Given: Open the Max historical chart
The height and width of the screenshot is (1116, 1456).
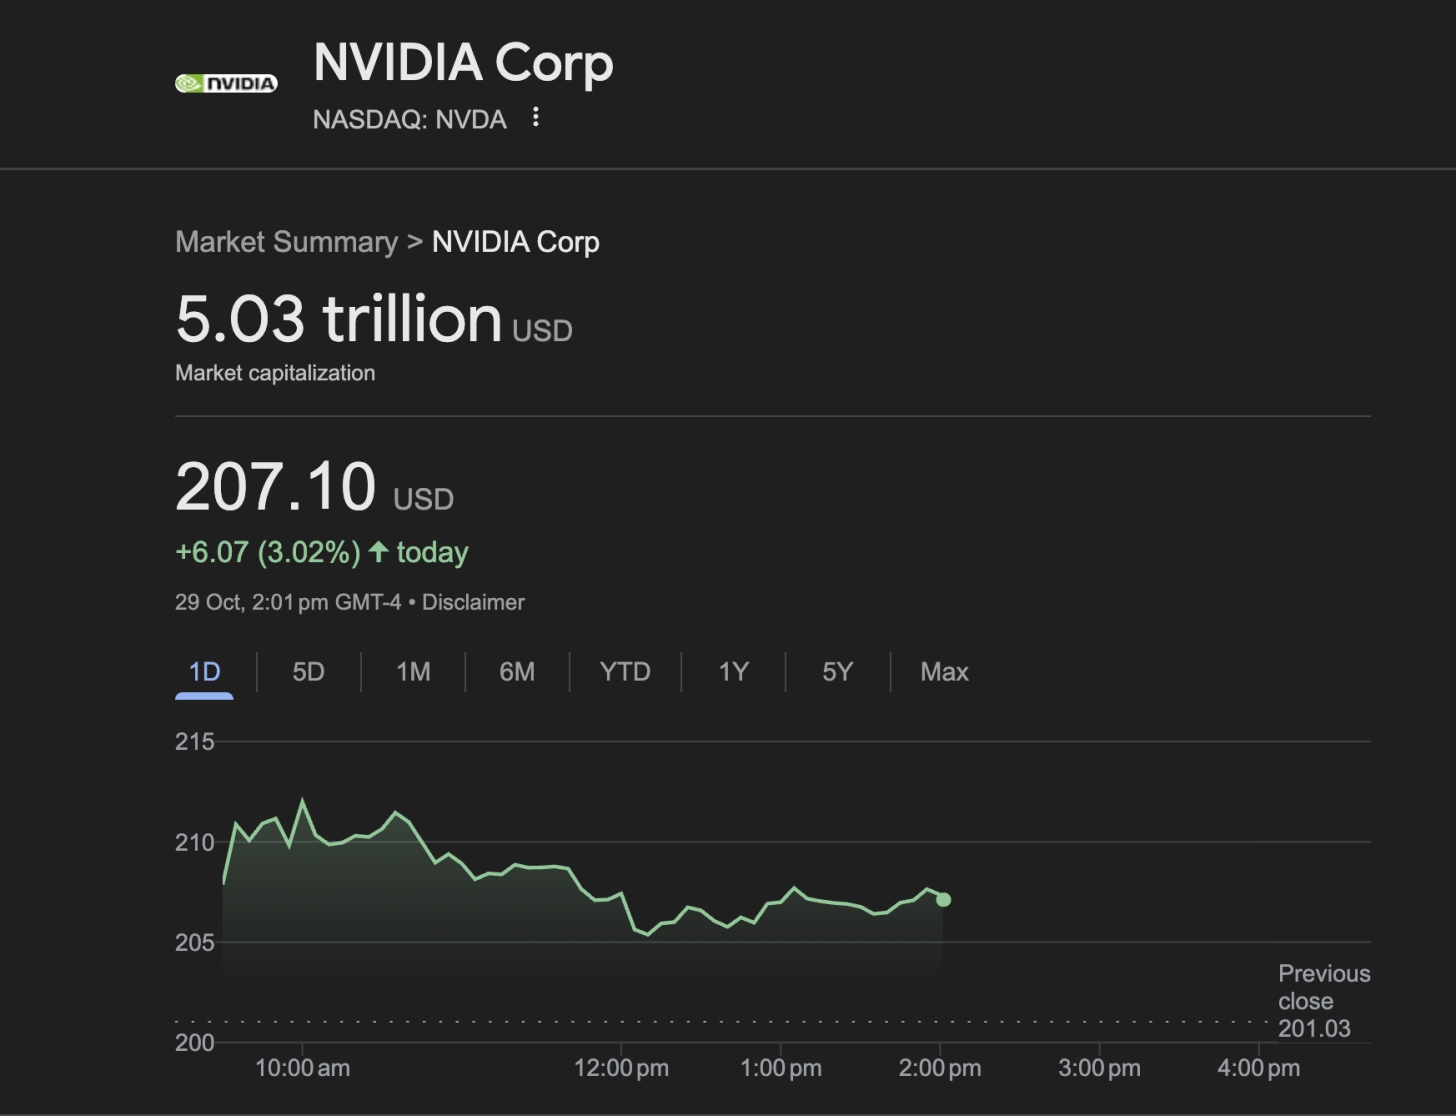Looking at the screenshot, I should [943, 671].
